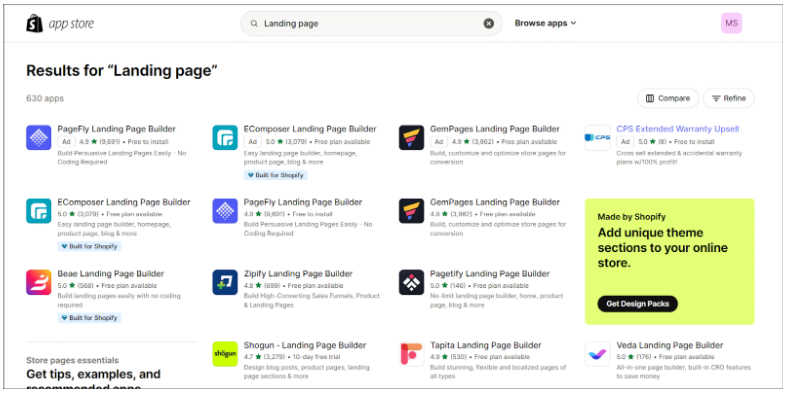Viewport: 788px width, 393px height.
Task: Open the PageFly app icon in the Ad row
Action: 39,138
